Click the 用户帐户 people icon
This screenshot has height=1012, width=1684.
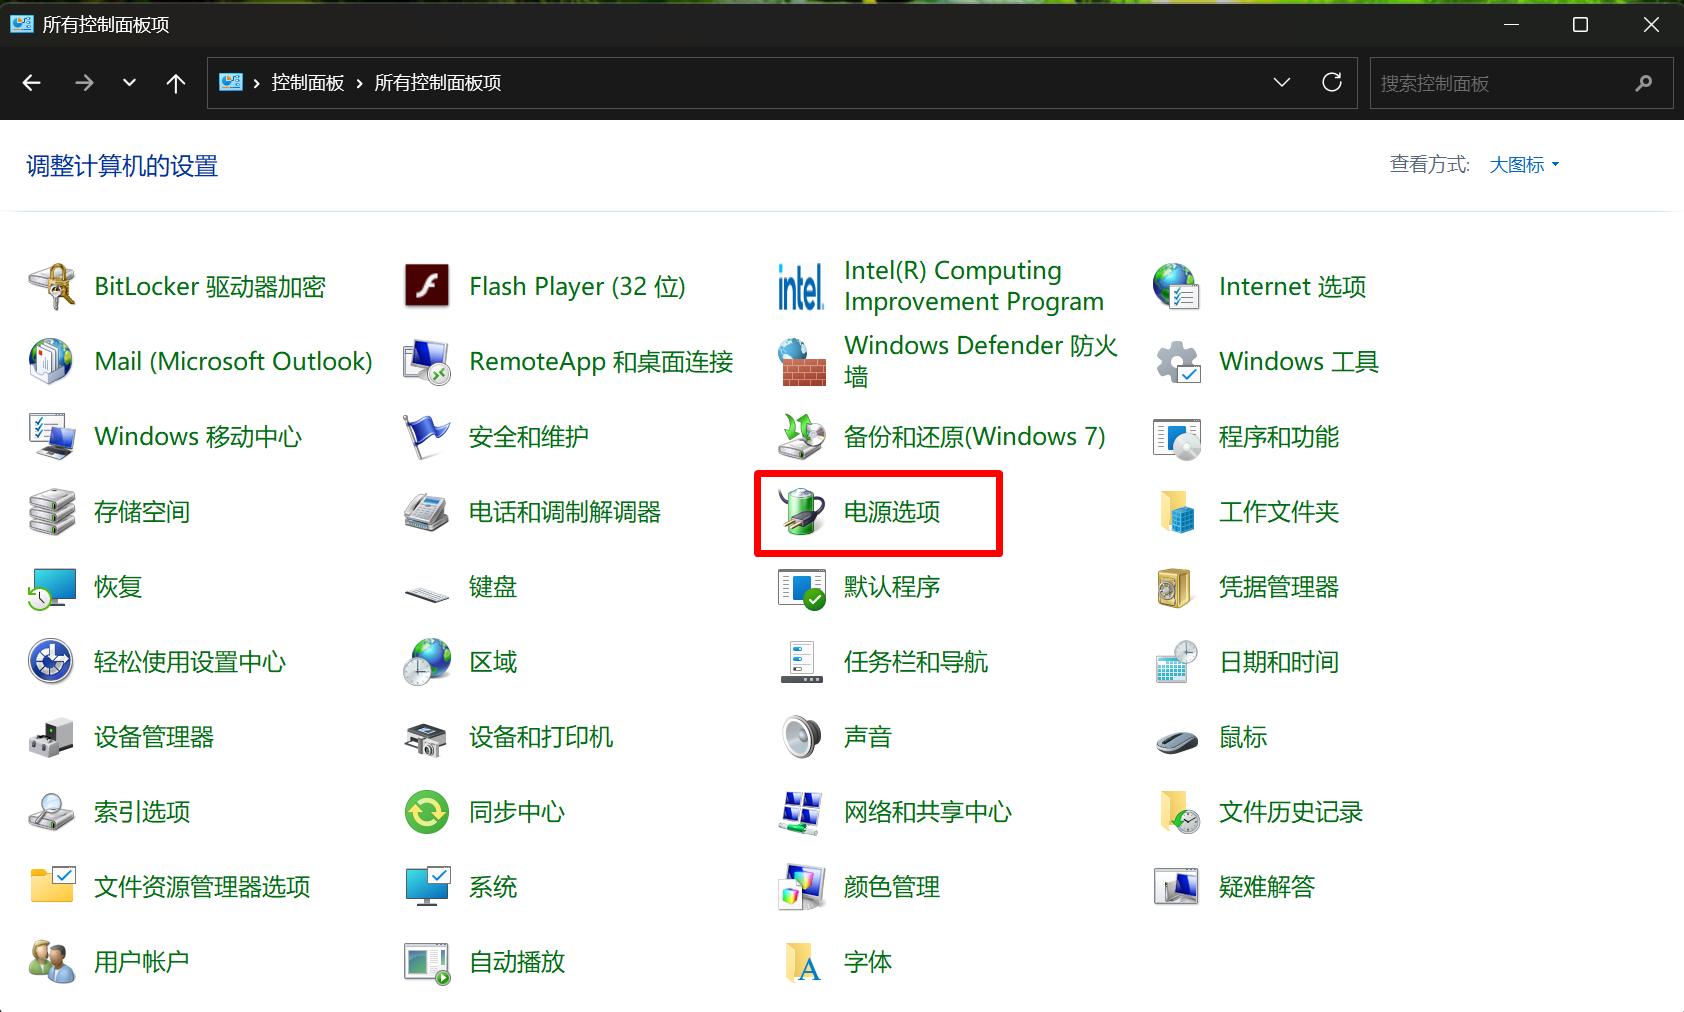[x=52, y=962]
